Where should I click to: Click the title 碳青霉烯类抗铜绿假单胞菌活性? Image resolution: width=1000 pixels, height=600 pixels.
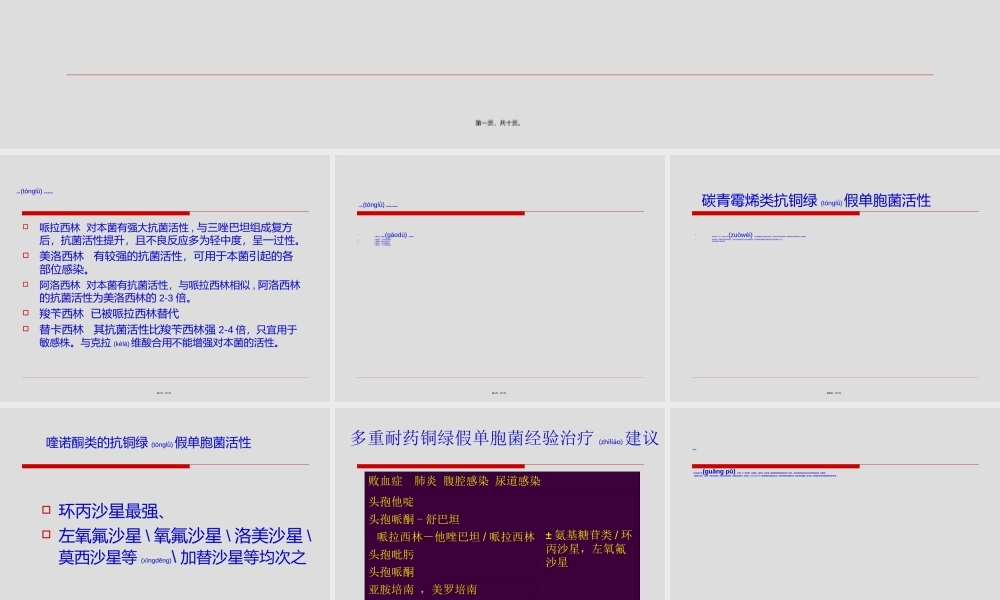coord(816,201)
